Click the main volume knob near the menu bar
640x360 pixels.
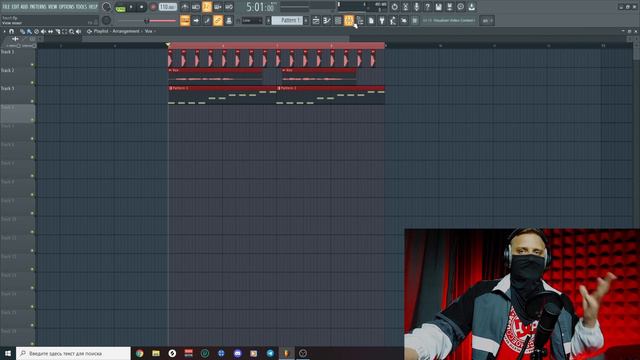click(x=107, y=7)
